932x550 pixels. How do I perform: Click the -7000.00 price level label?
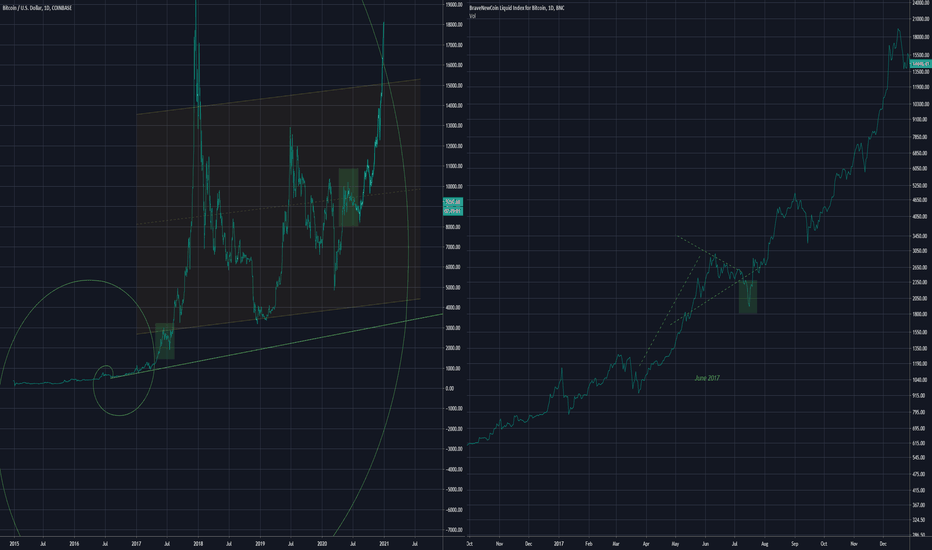point(454,530)
